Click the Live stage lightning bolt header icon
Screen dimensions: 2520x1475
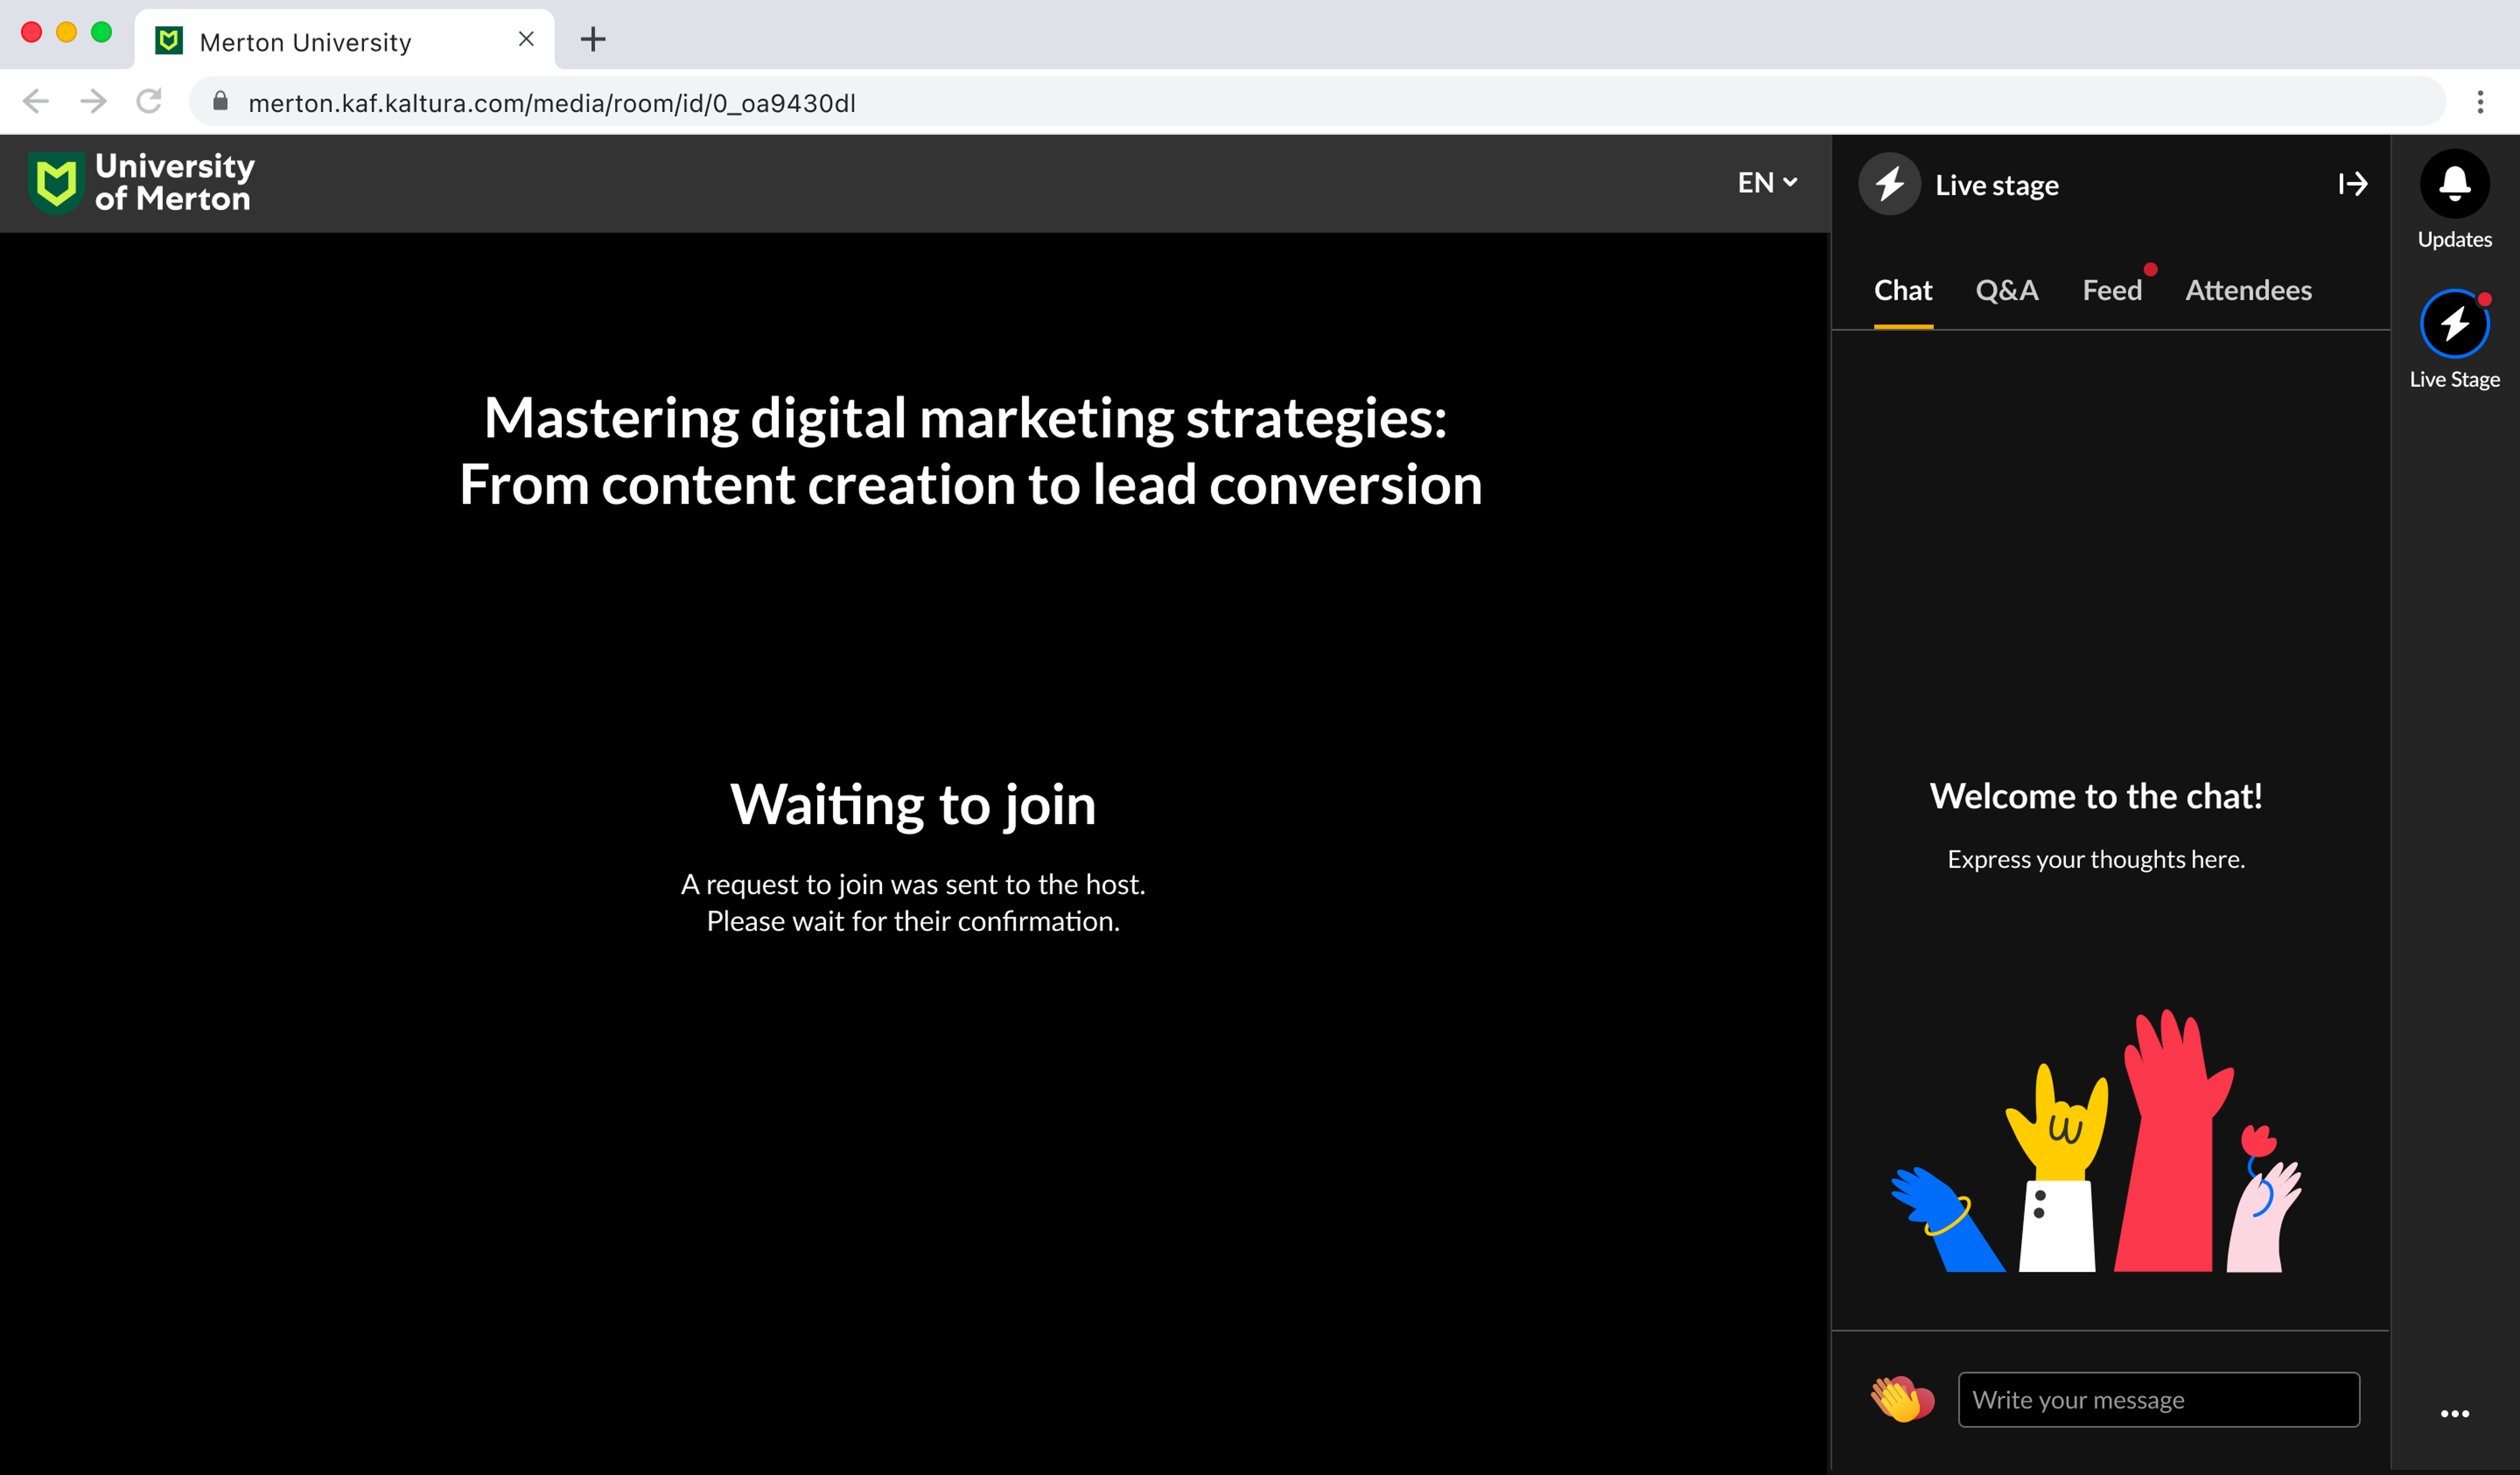[x=1889, y=184]
